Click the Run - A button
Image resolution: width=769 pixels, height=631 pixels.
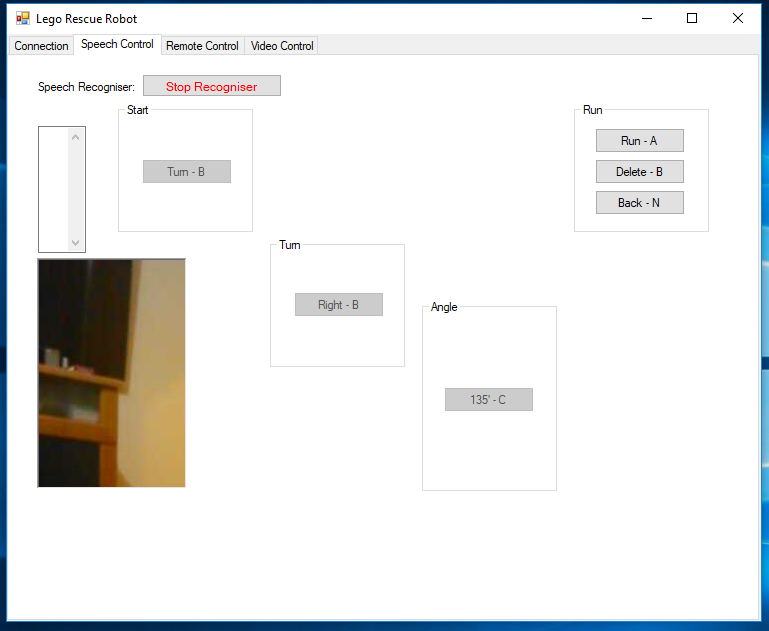pos(639,141)
